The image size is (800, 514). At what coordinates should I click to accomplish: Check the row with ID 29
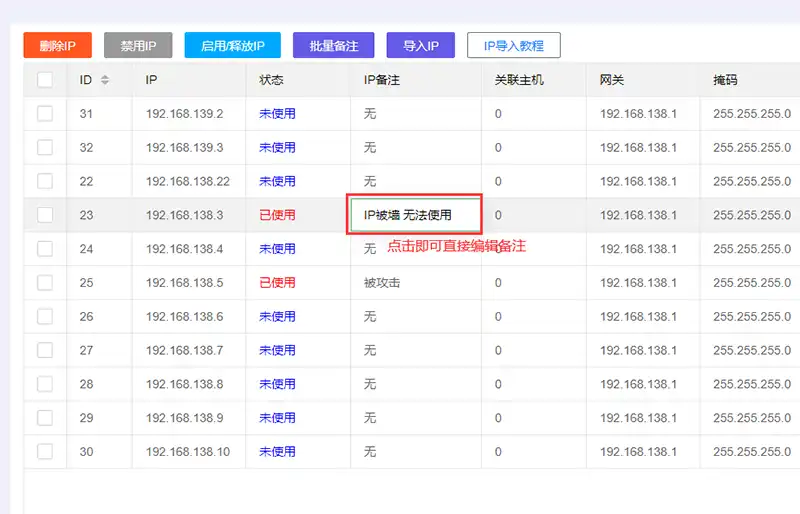click(x=45, y=418)
